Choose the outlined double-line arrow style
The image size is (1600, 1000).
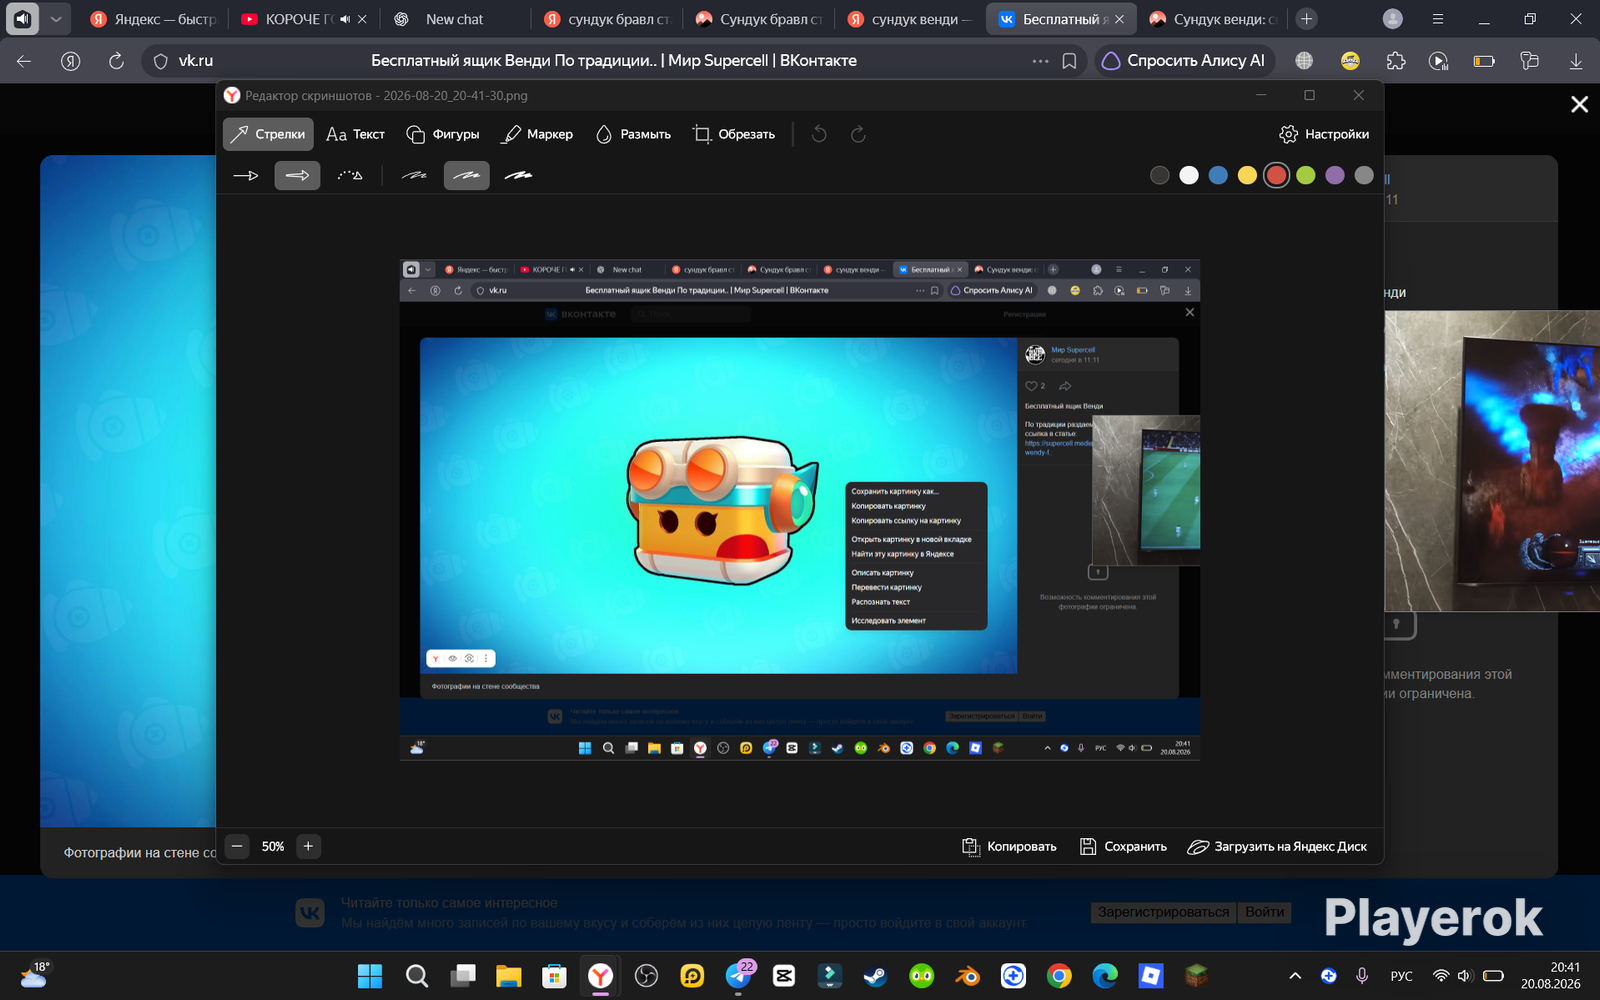coord(297,175)
